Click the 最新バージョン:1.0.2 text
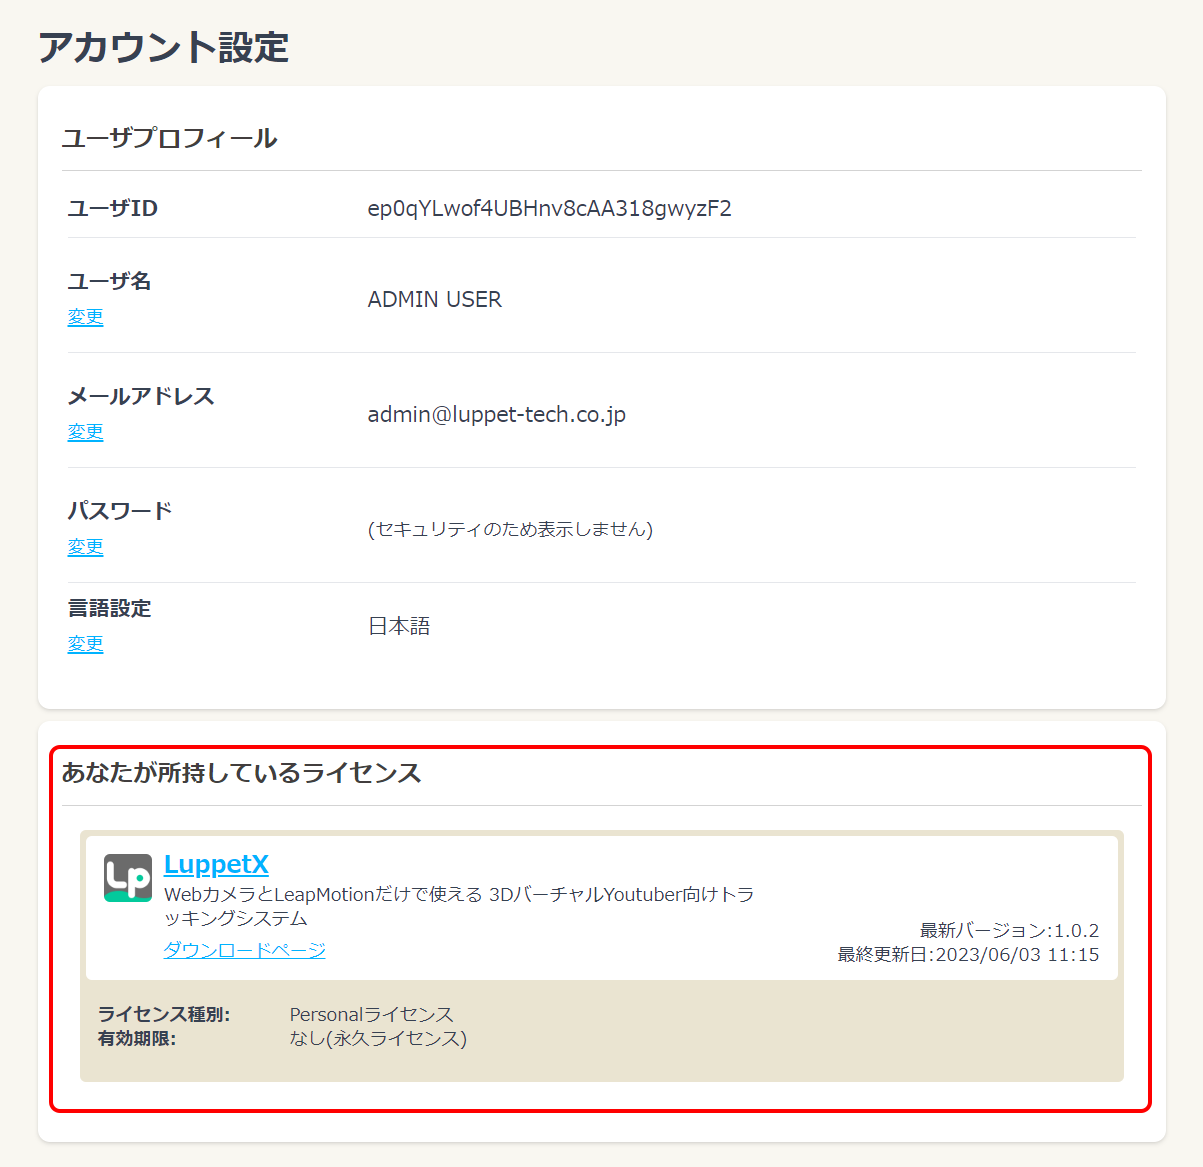 1009,931
